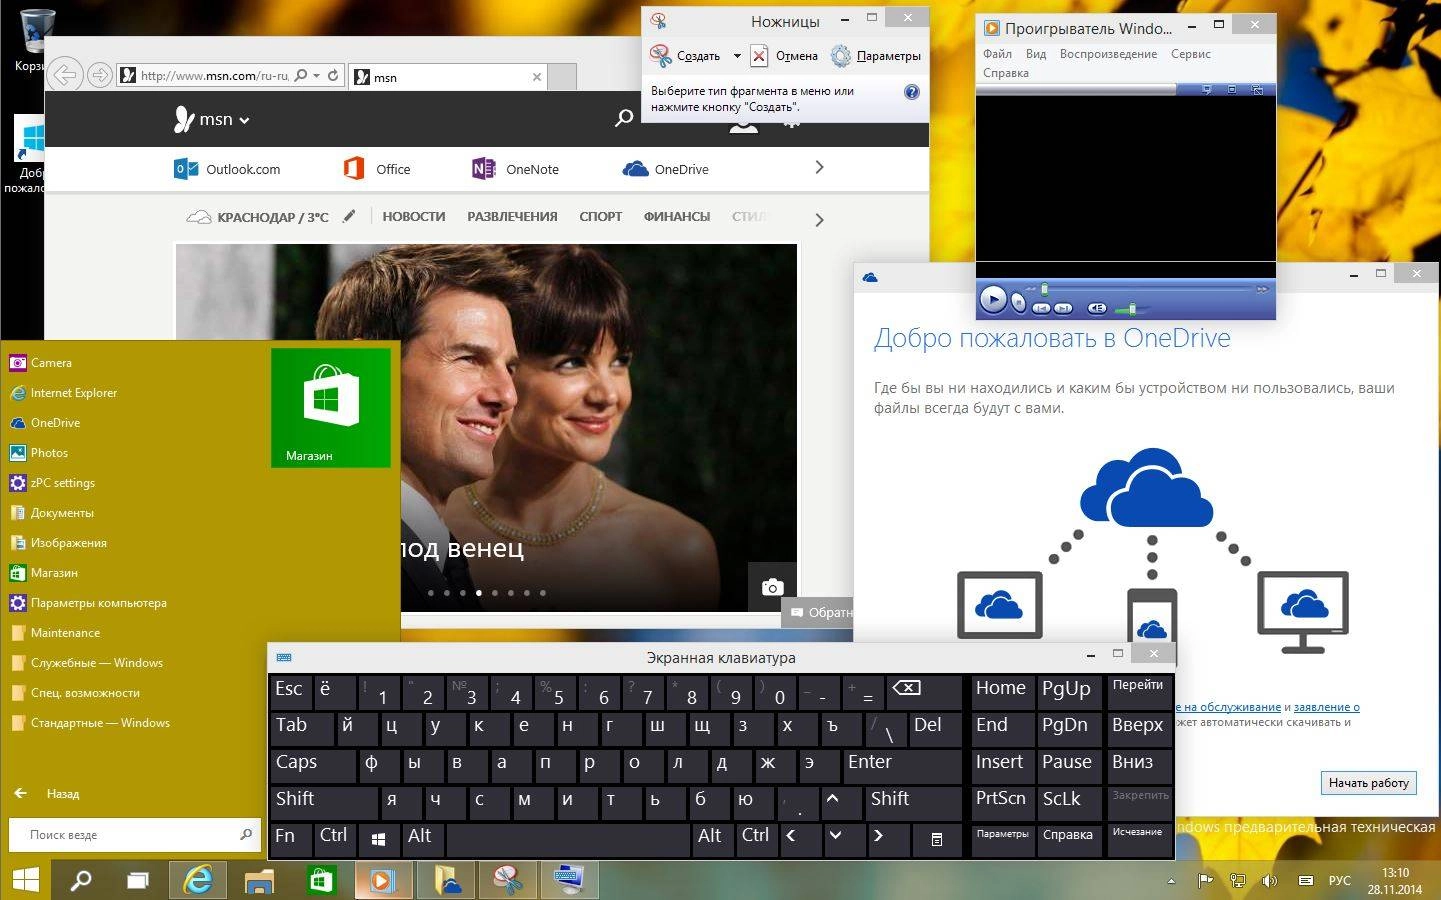
Task: Click the edit pencil next to Краснодар weather
Action: 348,216
